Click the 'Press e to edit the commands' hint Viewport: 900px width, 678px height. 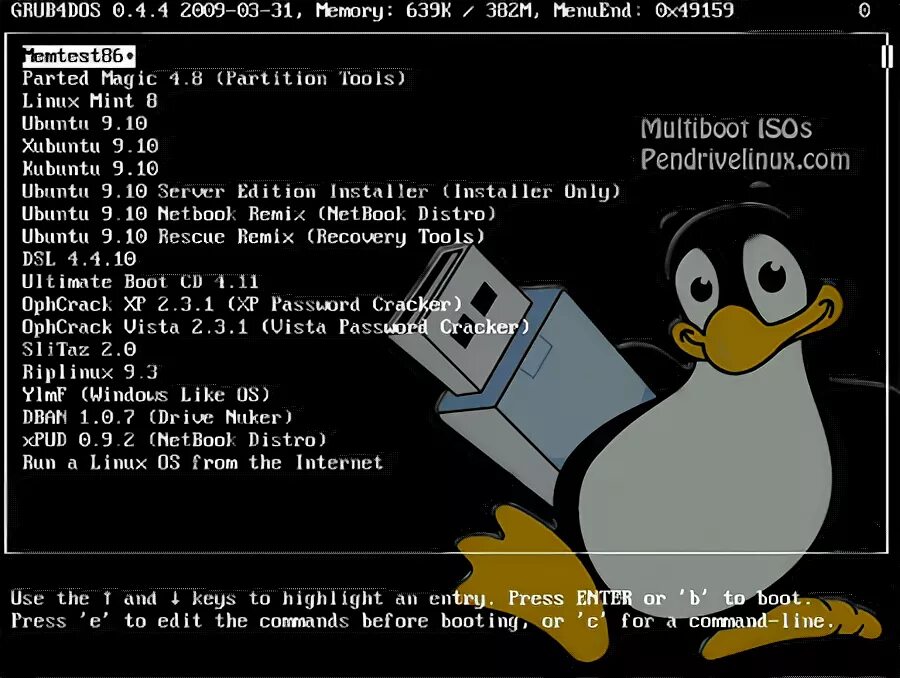(269, 621)
